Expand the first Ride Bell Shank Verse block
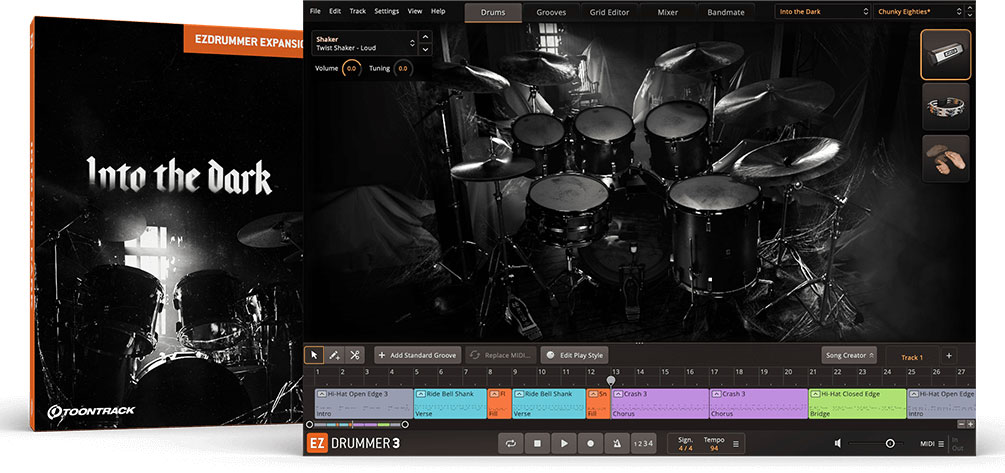This screenshot has width=1005, height=473. (420, 394)
